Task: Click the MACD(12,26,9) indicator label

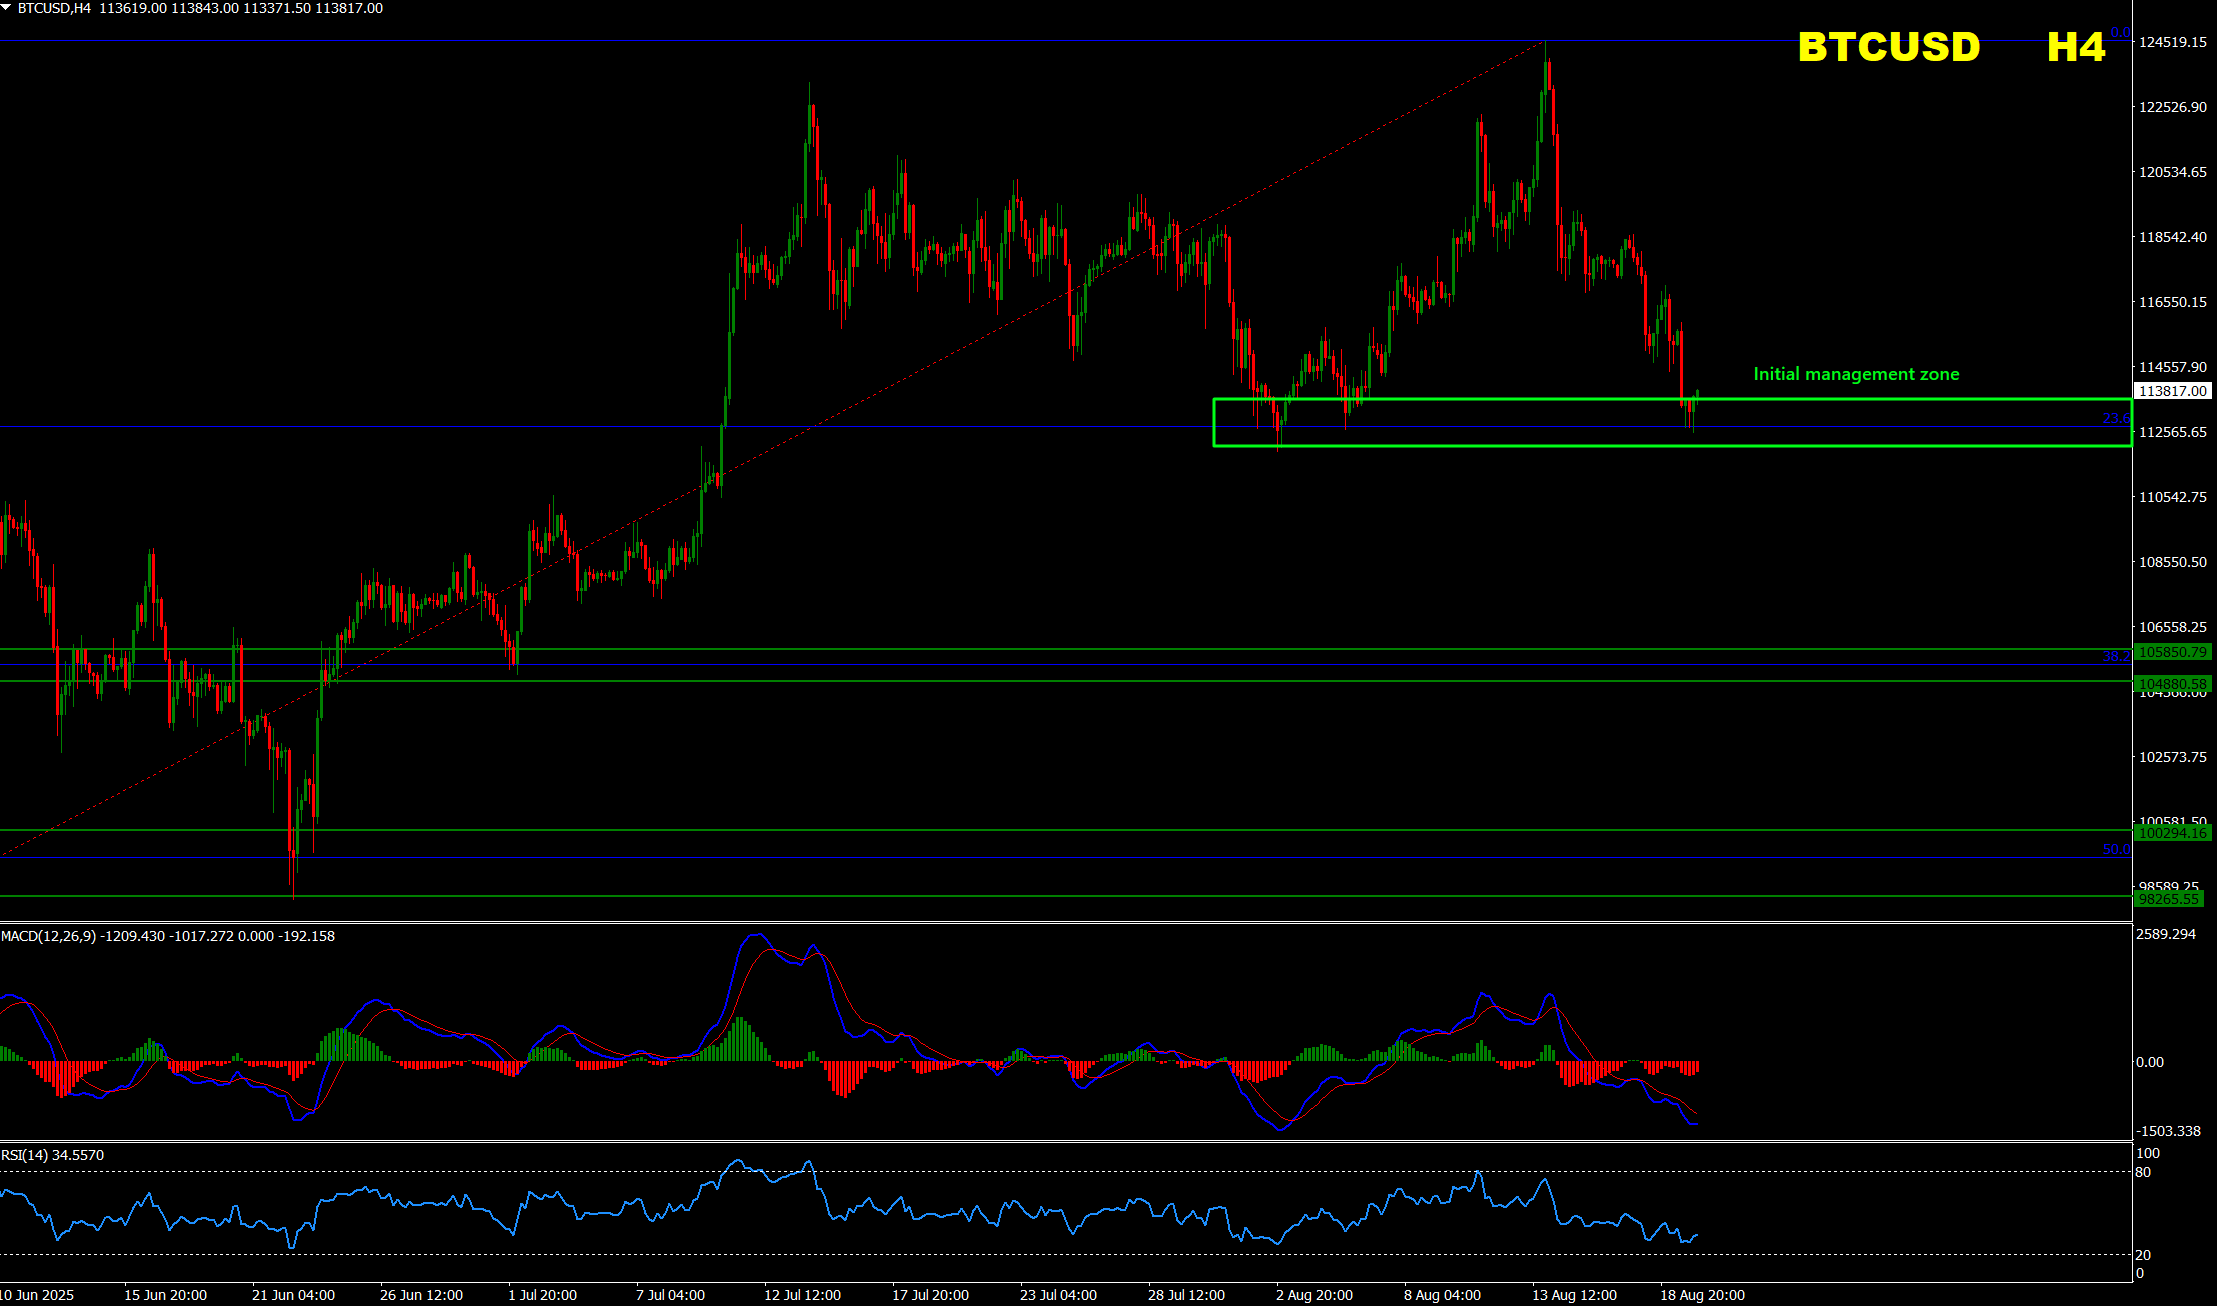Action: 48,936
